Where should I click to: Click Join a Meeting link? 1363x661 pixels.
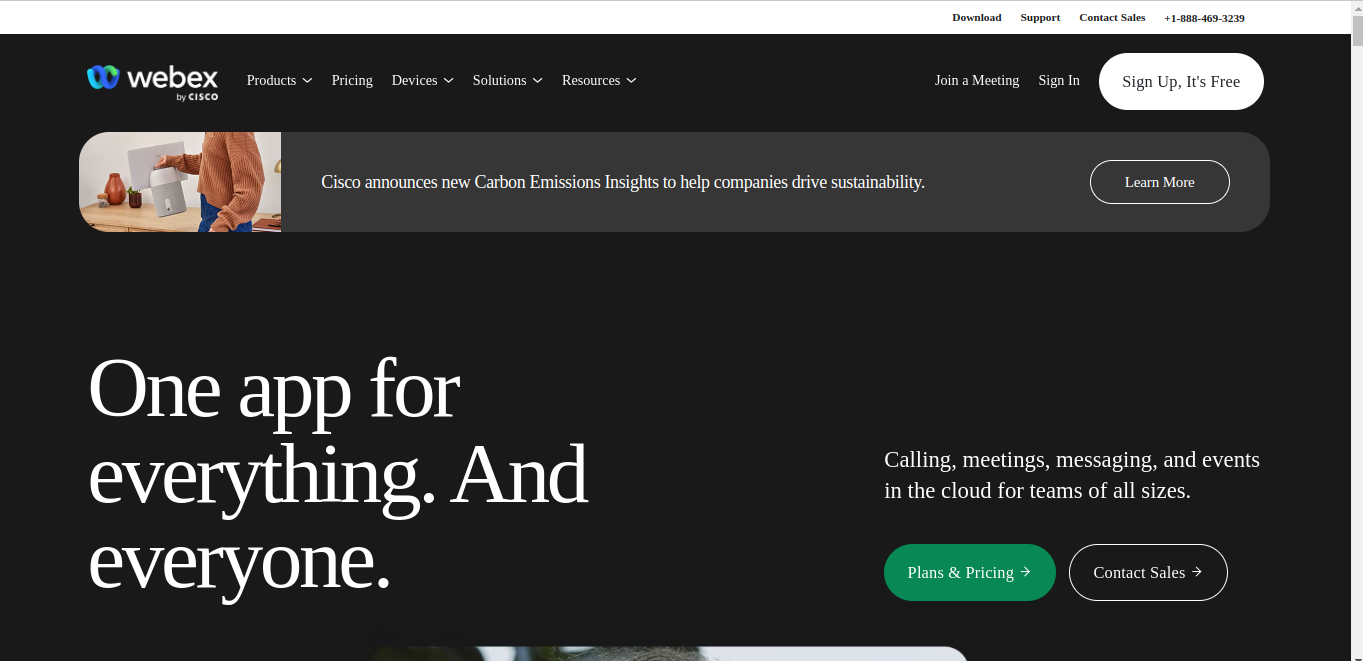pos(977,80)
